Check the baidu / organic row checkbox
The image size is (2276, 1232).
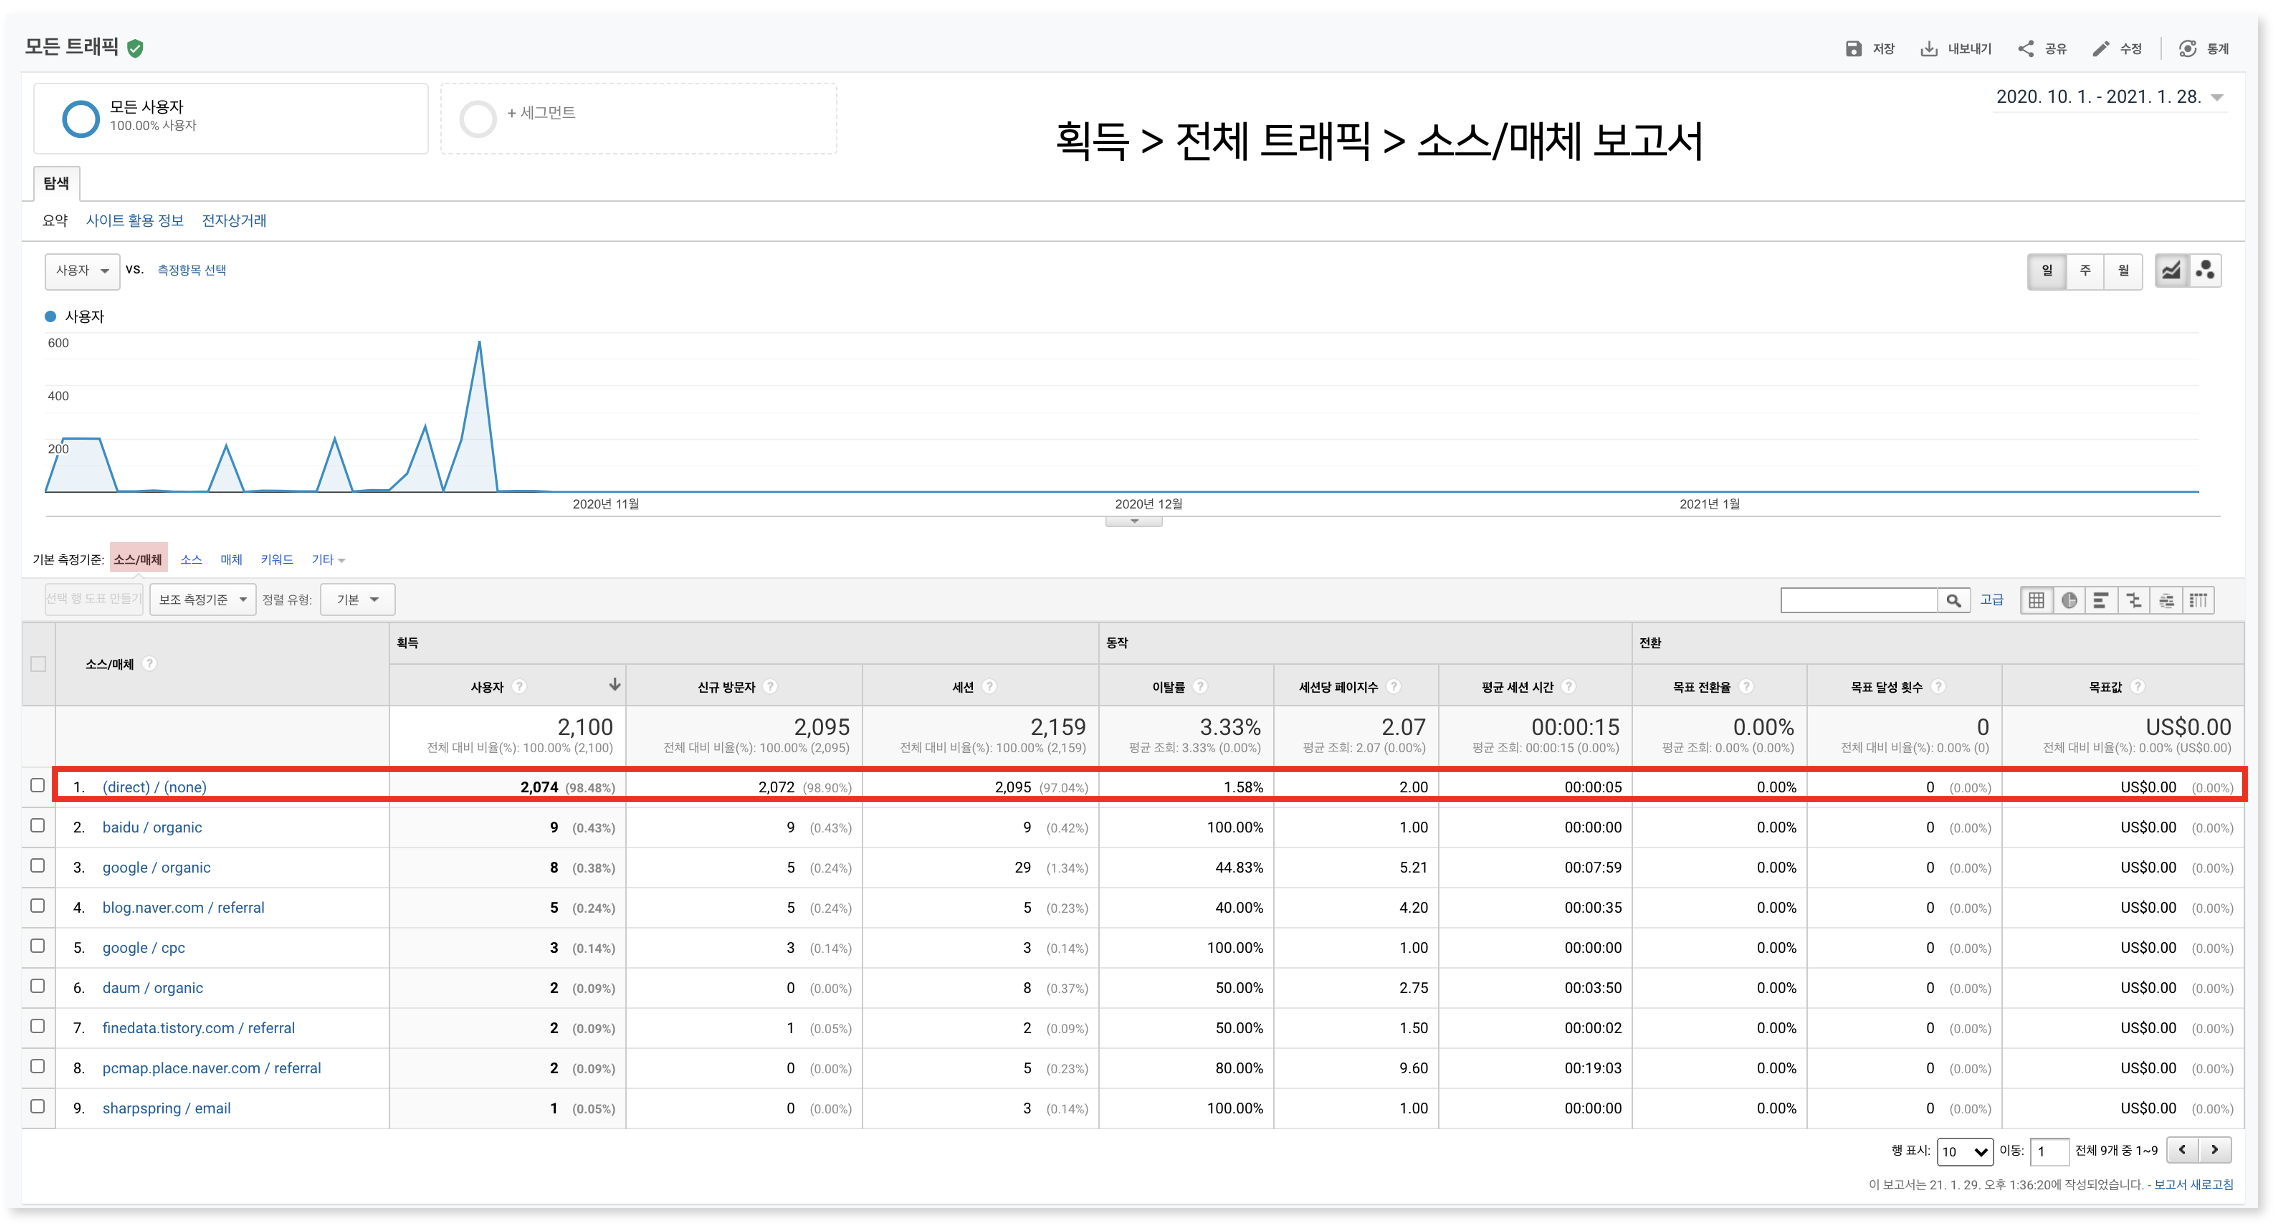[x=38, y=826]
